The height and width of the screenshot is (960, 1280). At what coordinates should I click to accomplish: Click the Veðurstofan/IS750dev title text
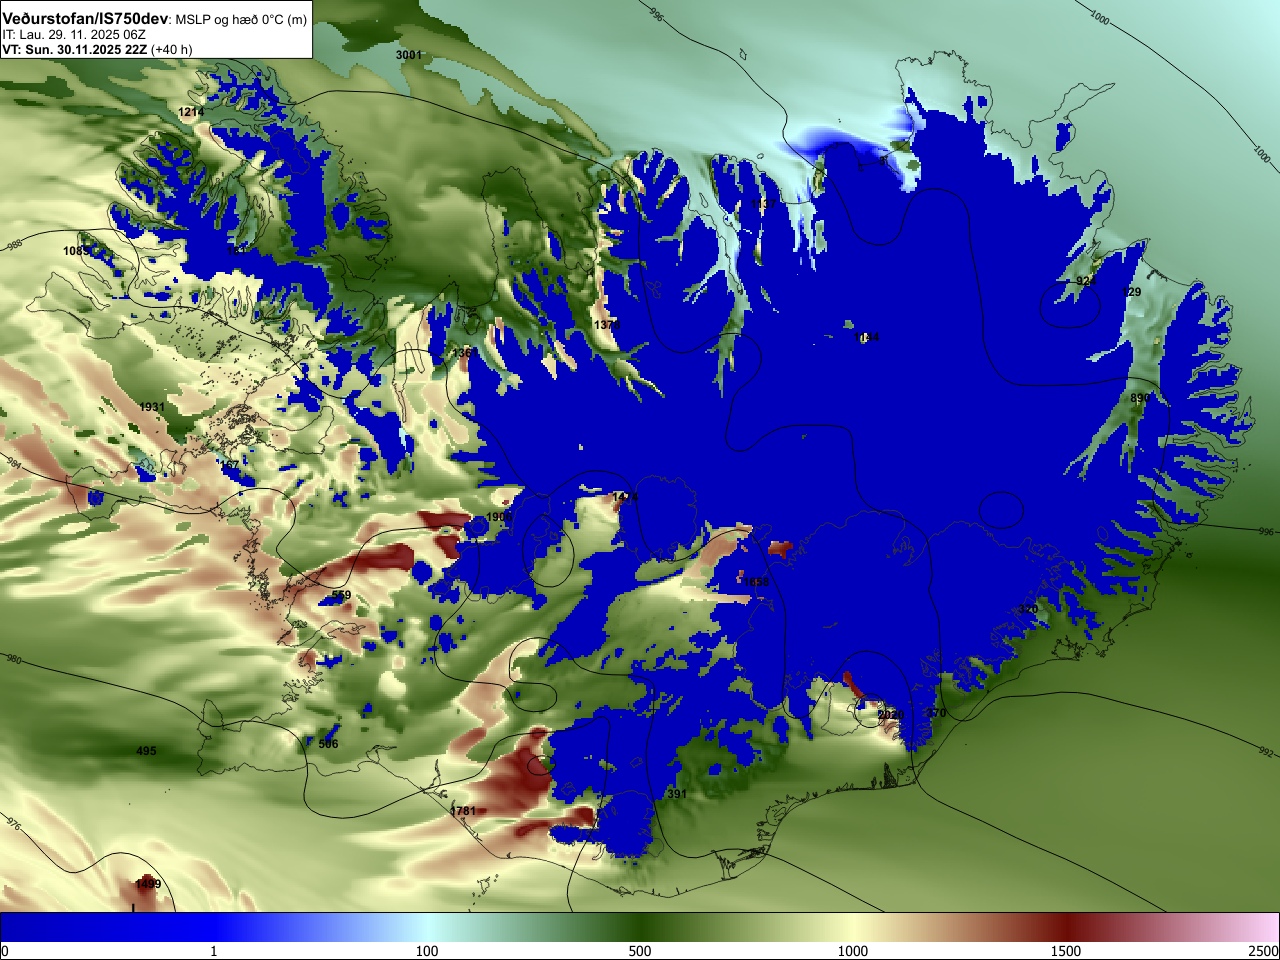[x=85, y=19]
